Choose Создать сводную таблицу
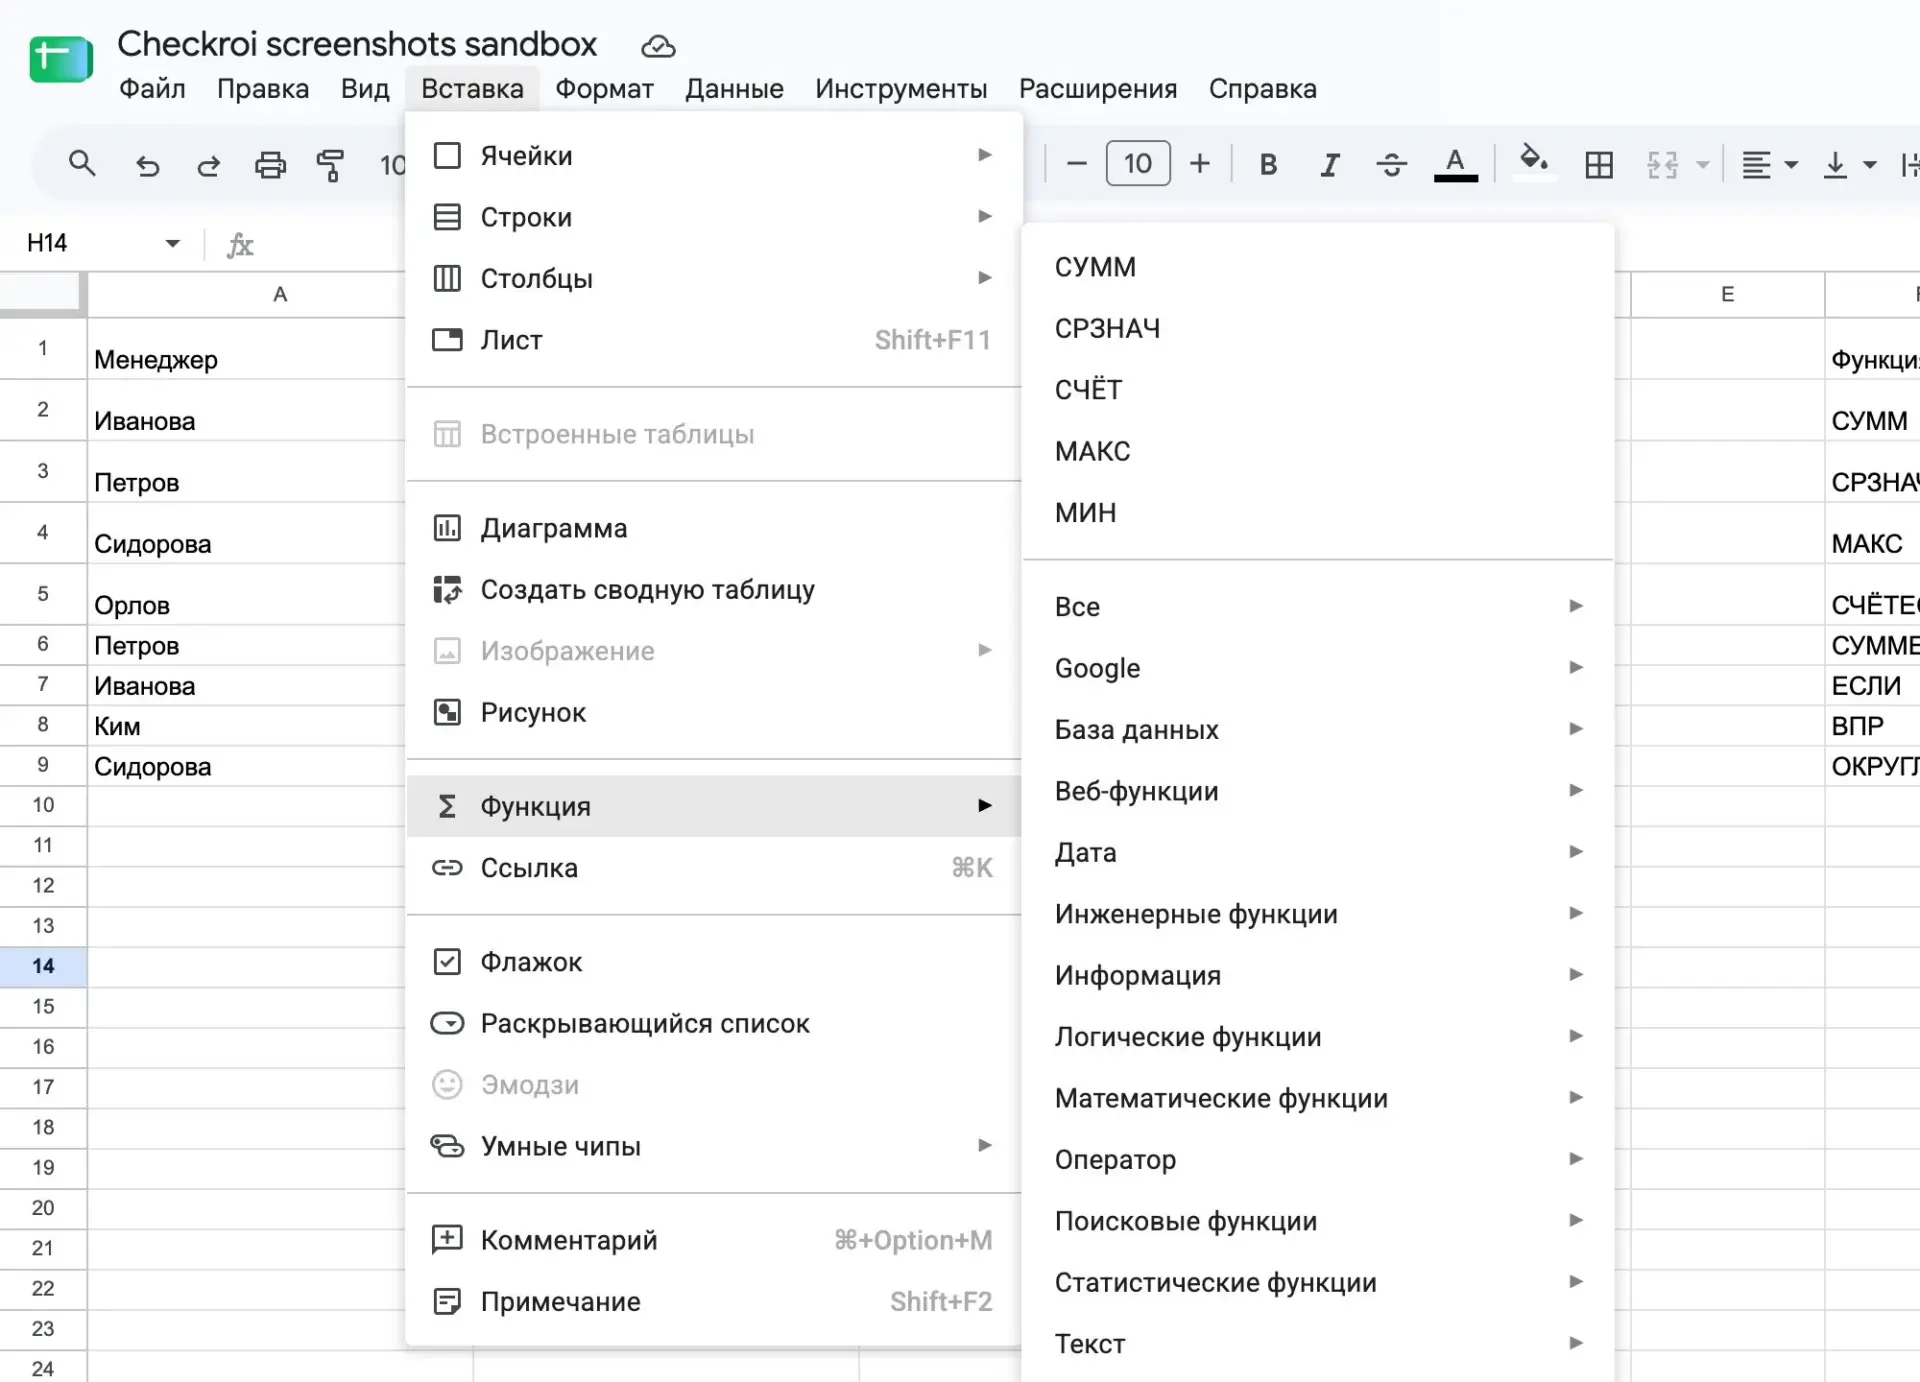The image size is (1920, 1382). click(714, 590)
